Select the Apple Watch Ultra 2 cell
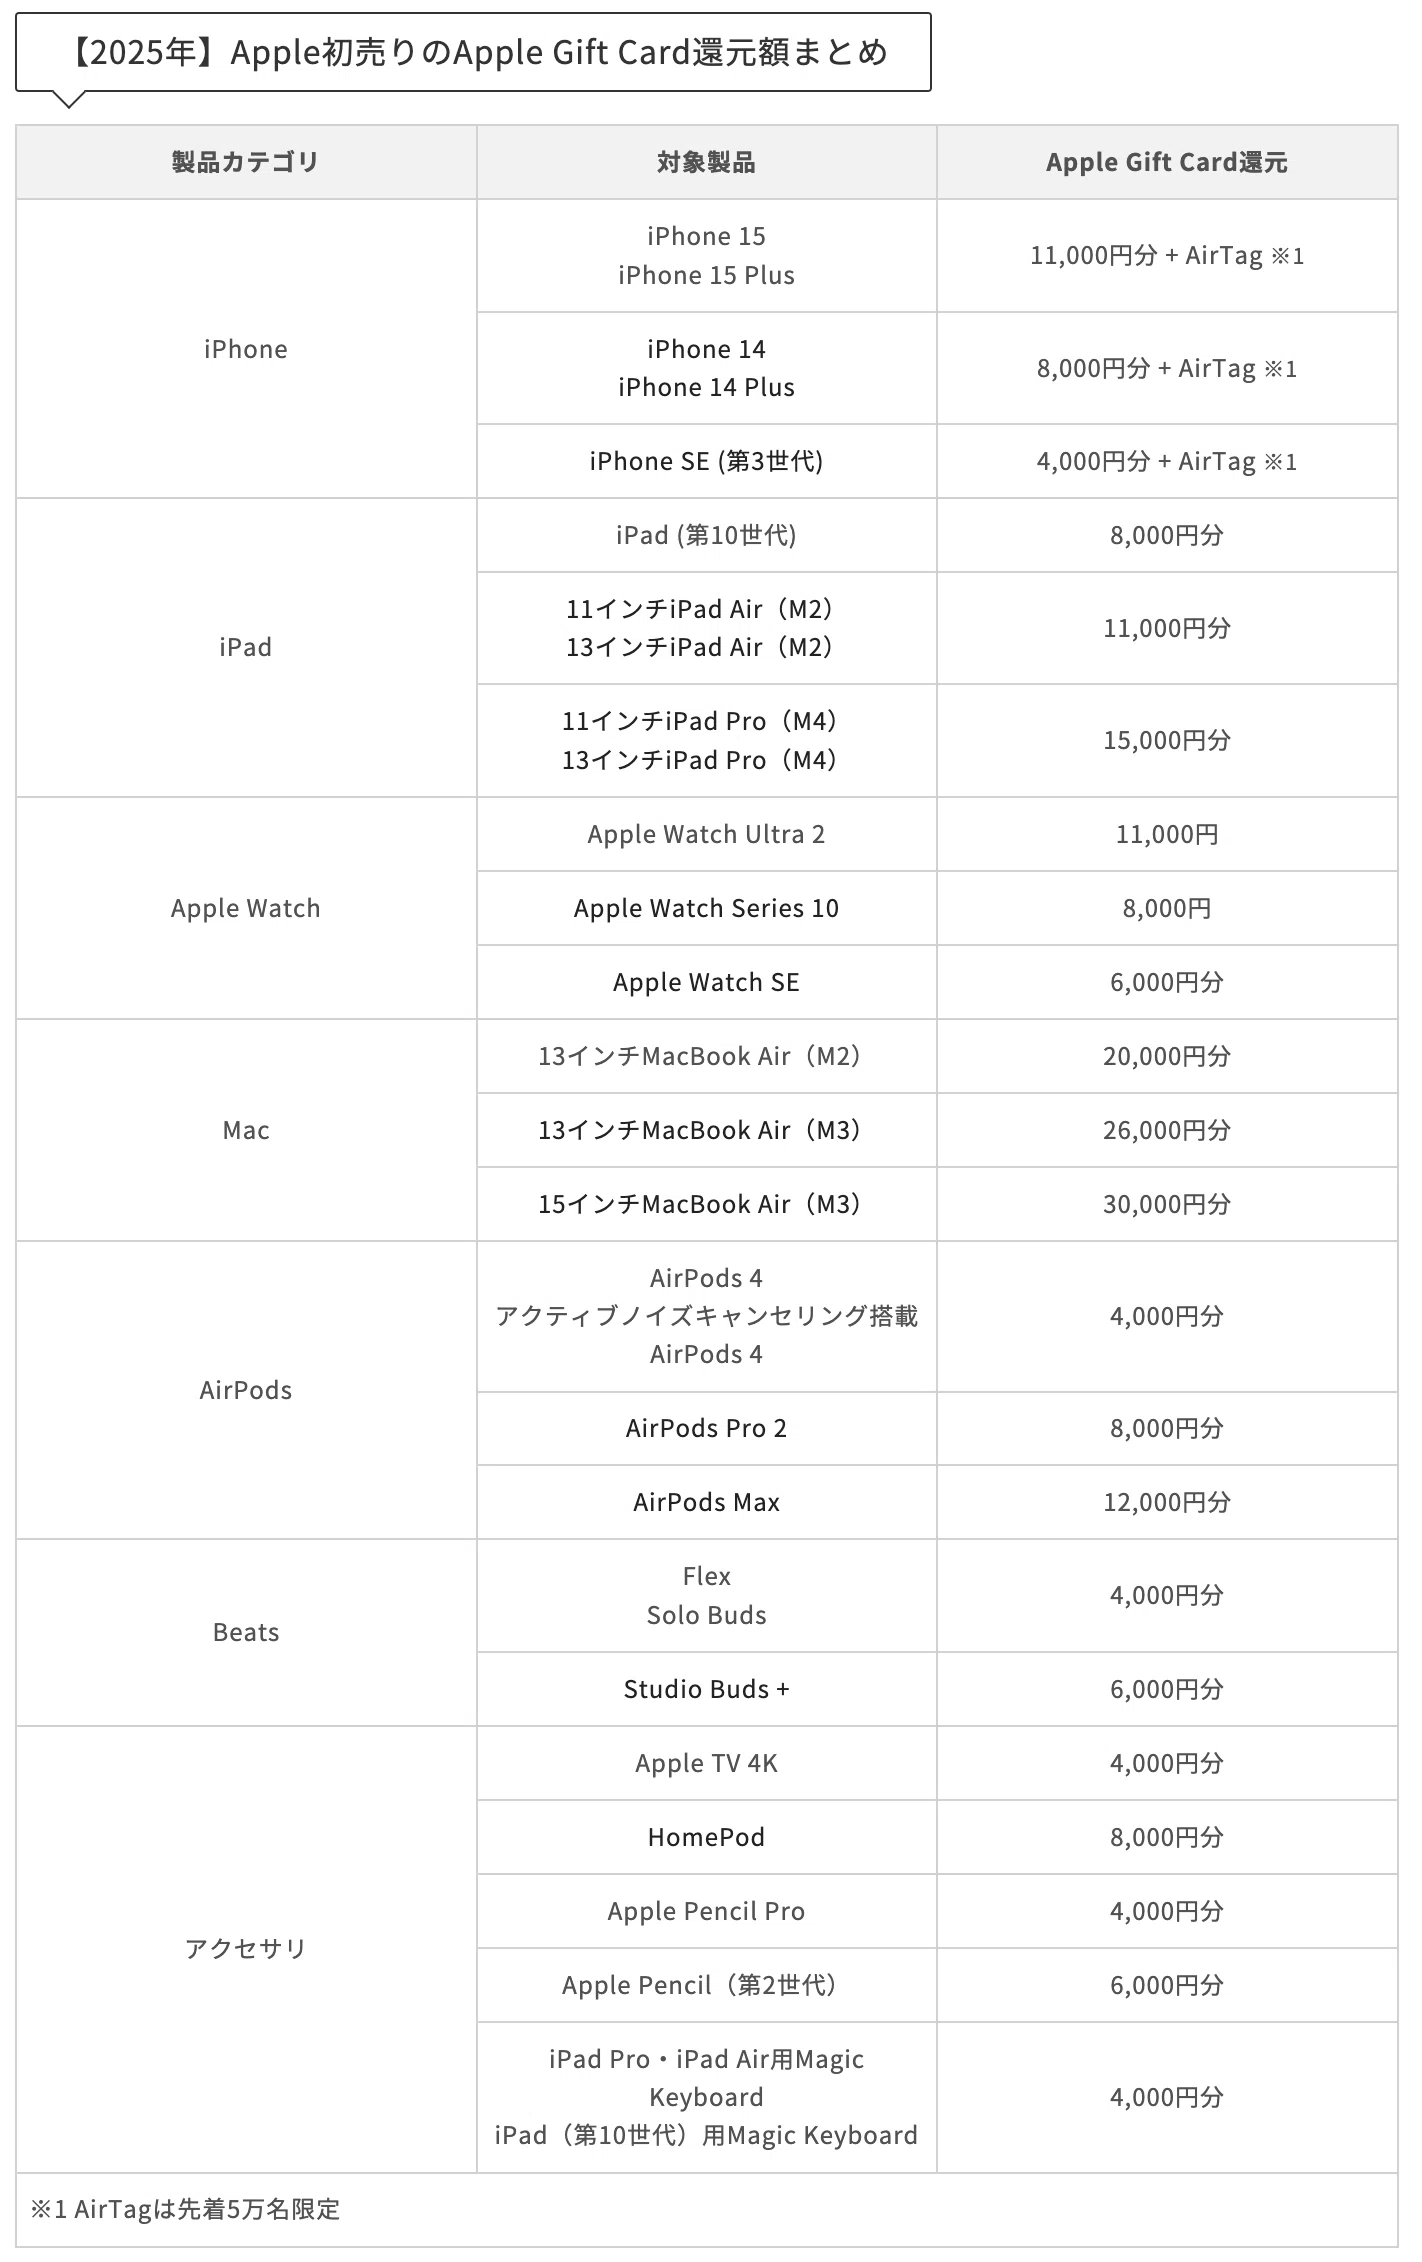This screenshot has height=2262, width=1422. 707,834
